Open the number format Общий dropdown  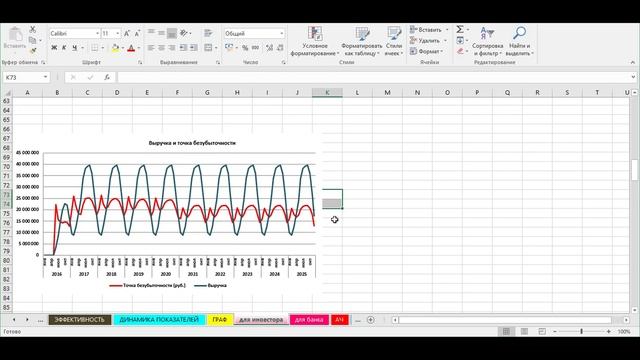pos(282,33)
